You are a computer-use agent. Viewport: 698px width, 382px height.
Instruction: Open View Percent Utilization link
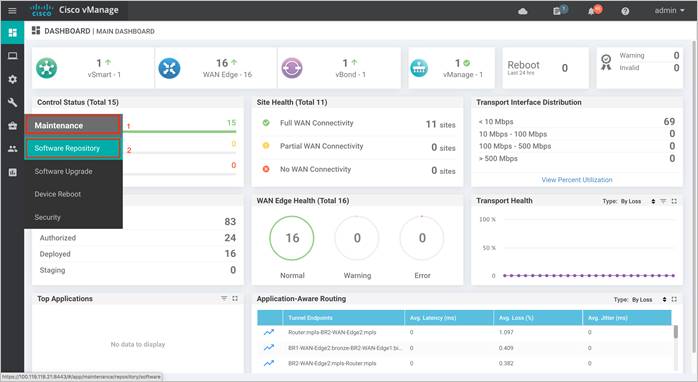(x=577, y=180)
